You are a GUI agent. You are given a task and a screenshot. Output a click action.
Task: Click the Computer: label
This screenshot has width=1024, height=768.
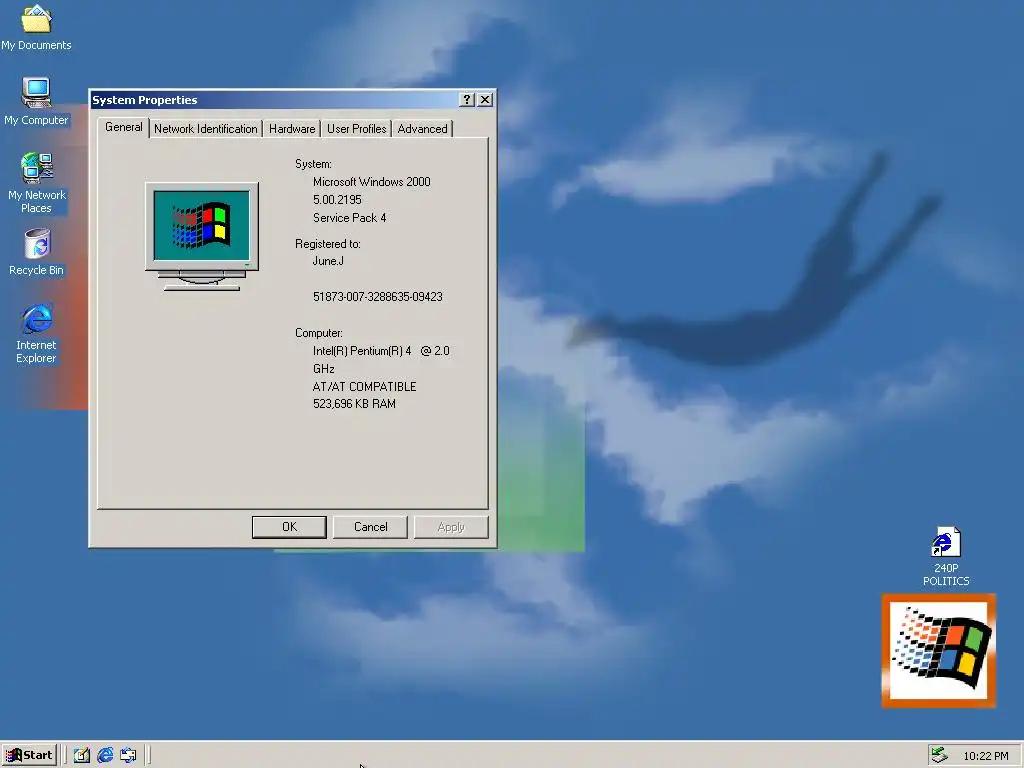(x=319, y=333)
